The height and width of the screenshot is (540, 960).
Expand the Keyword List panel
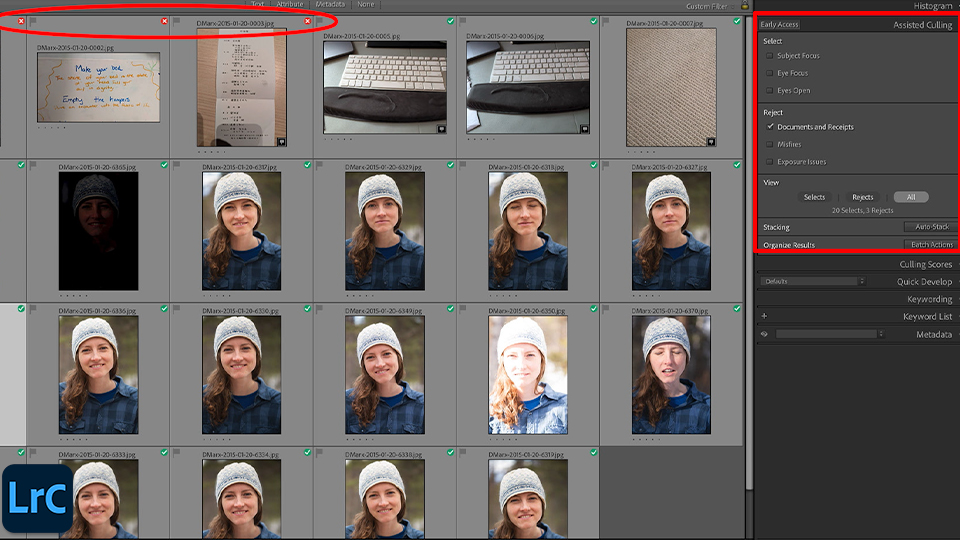click(927, 317)
